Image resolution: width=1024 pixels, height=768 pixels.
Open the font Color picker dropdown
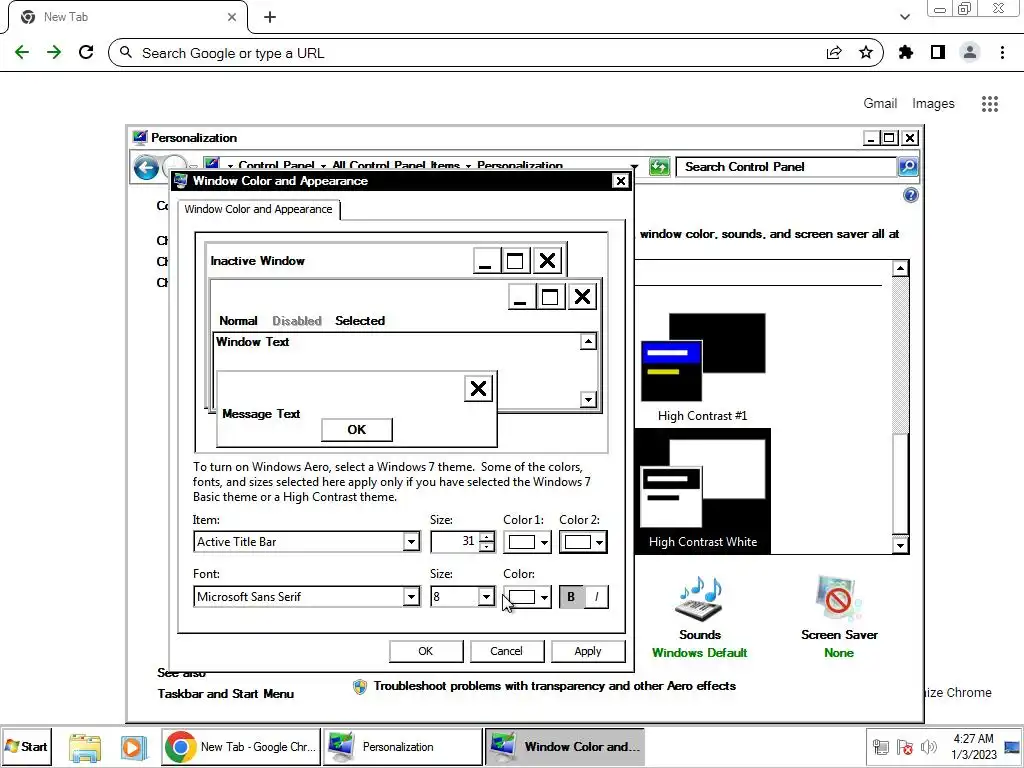pos(527,596)
